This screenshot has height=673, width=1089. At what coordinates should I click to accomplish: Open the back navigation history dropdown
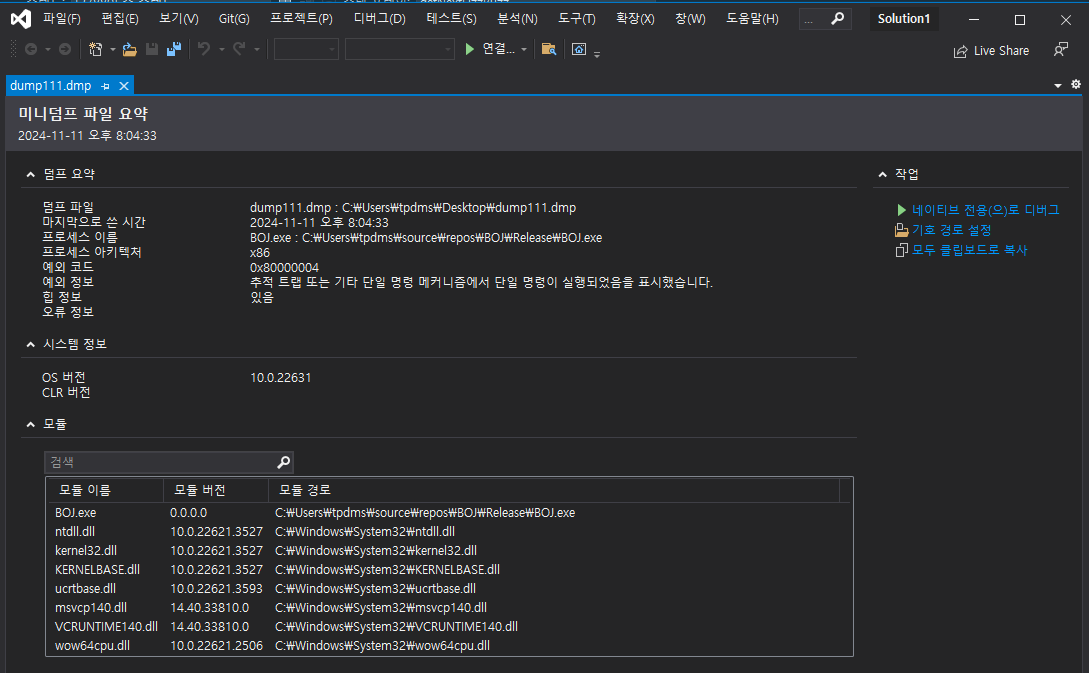coord(48,49)
